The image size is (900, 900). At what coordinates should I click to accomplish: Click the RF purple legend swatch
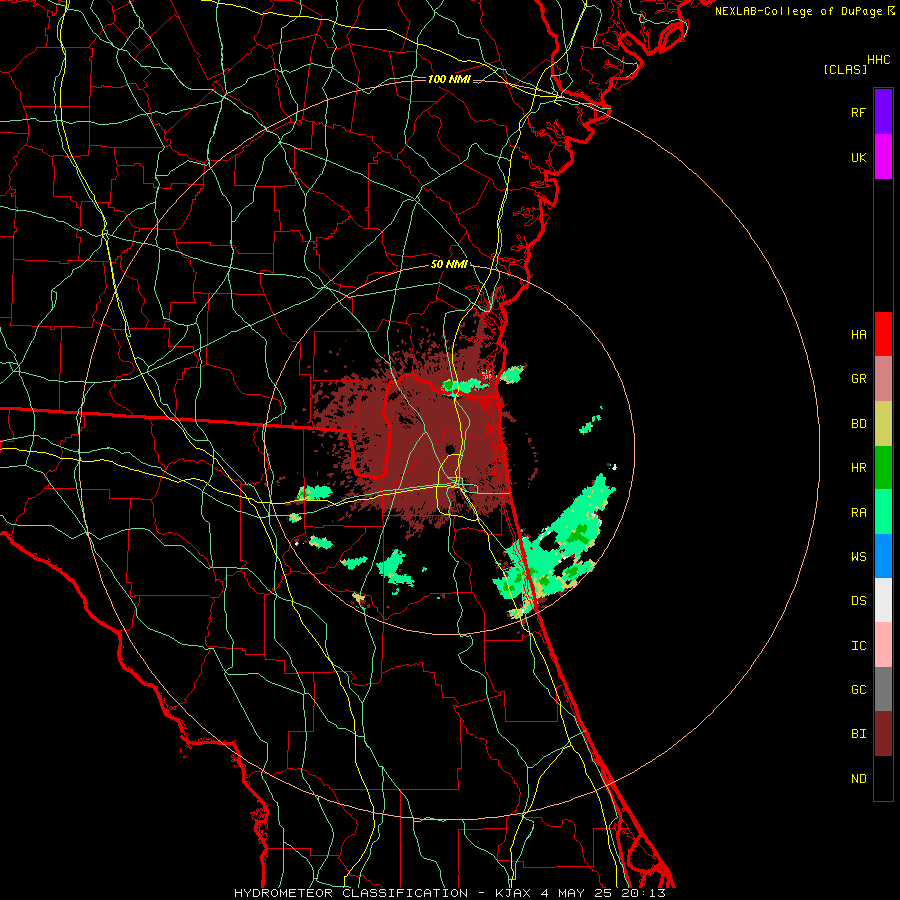coord(883,112)
